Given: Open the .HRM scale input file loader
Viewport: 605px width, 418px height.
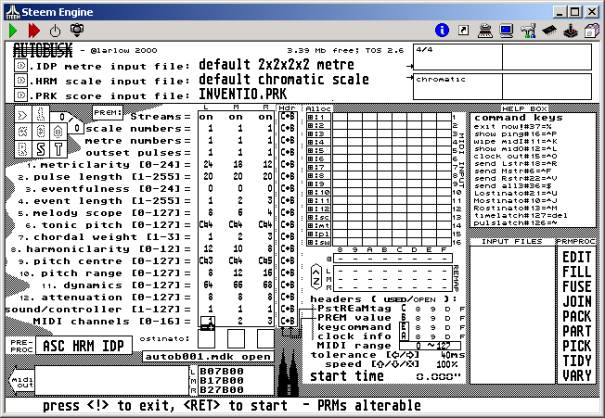Looking at the screenshot, I should point(20,80).
